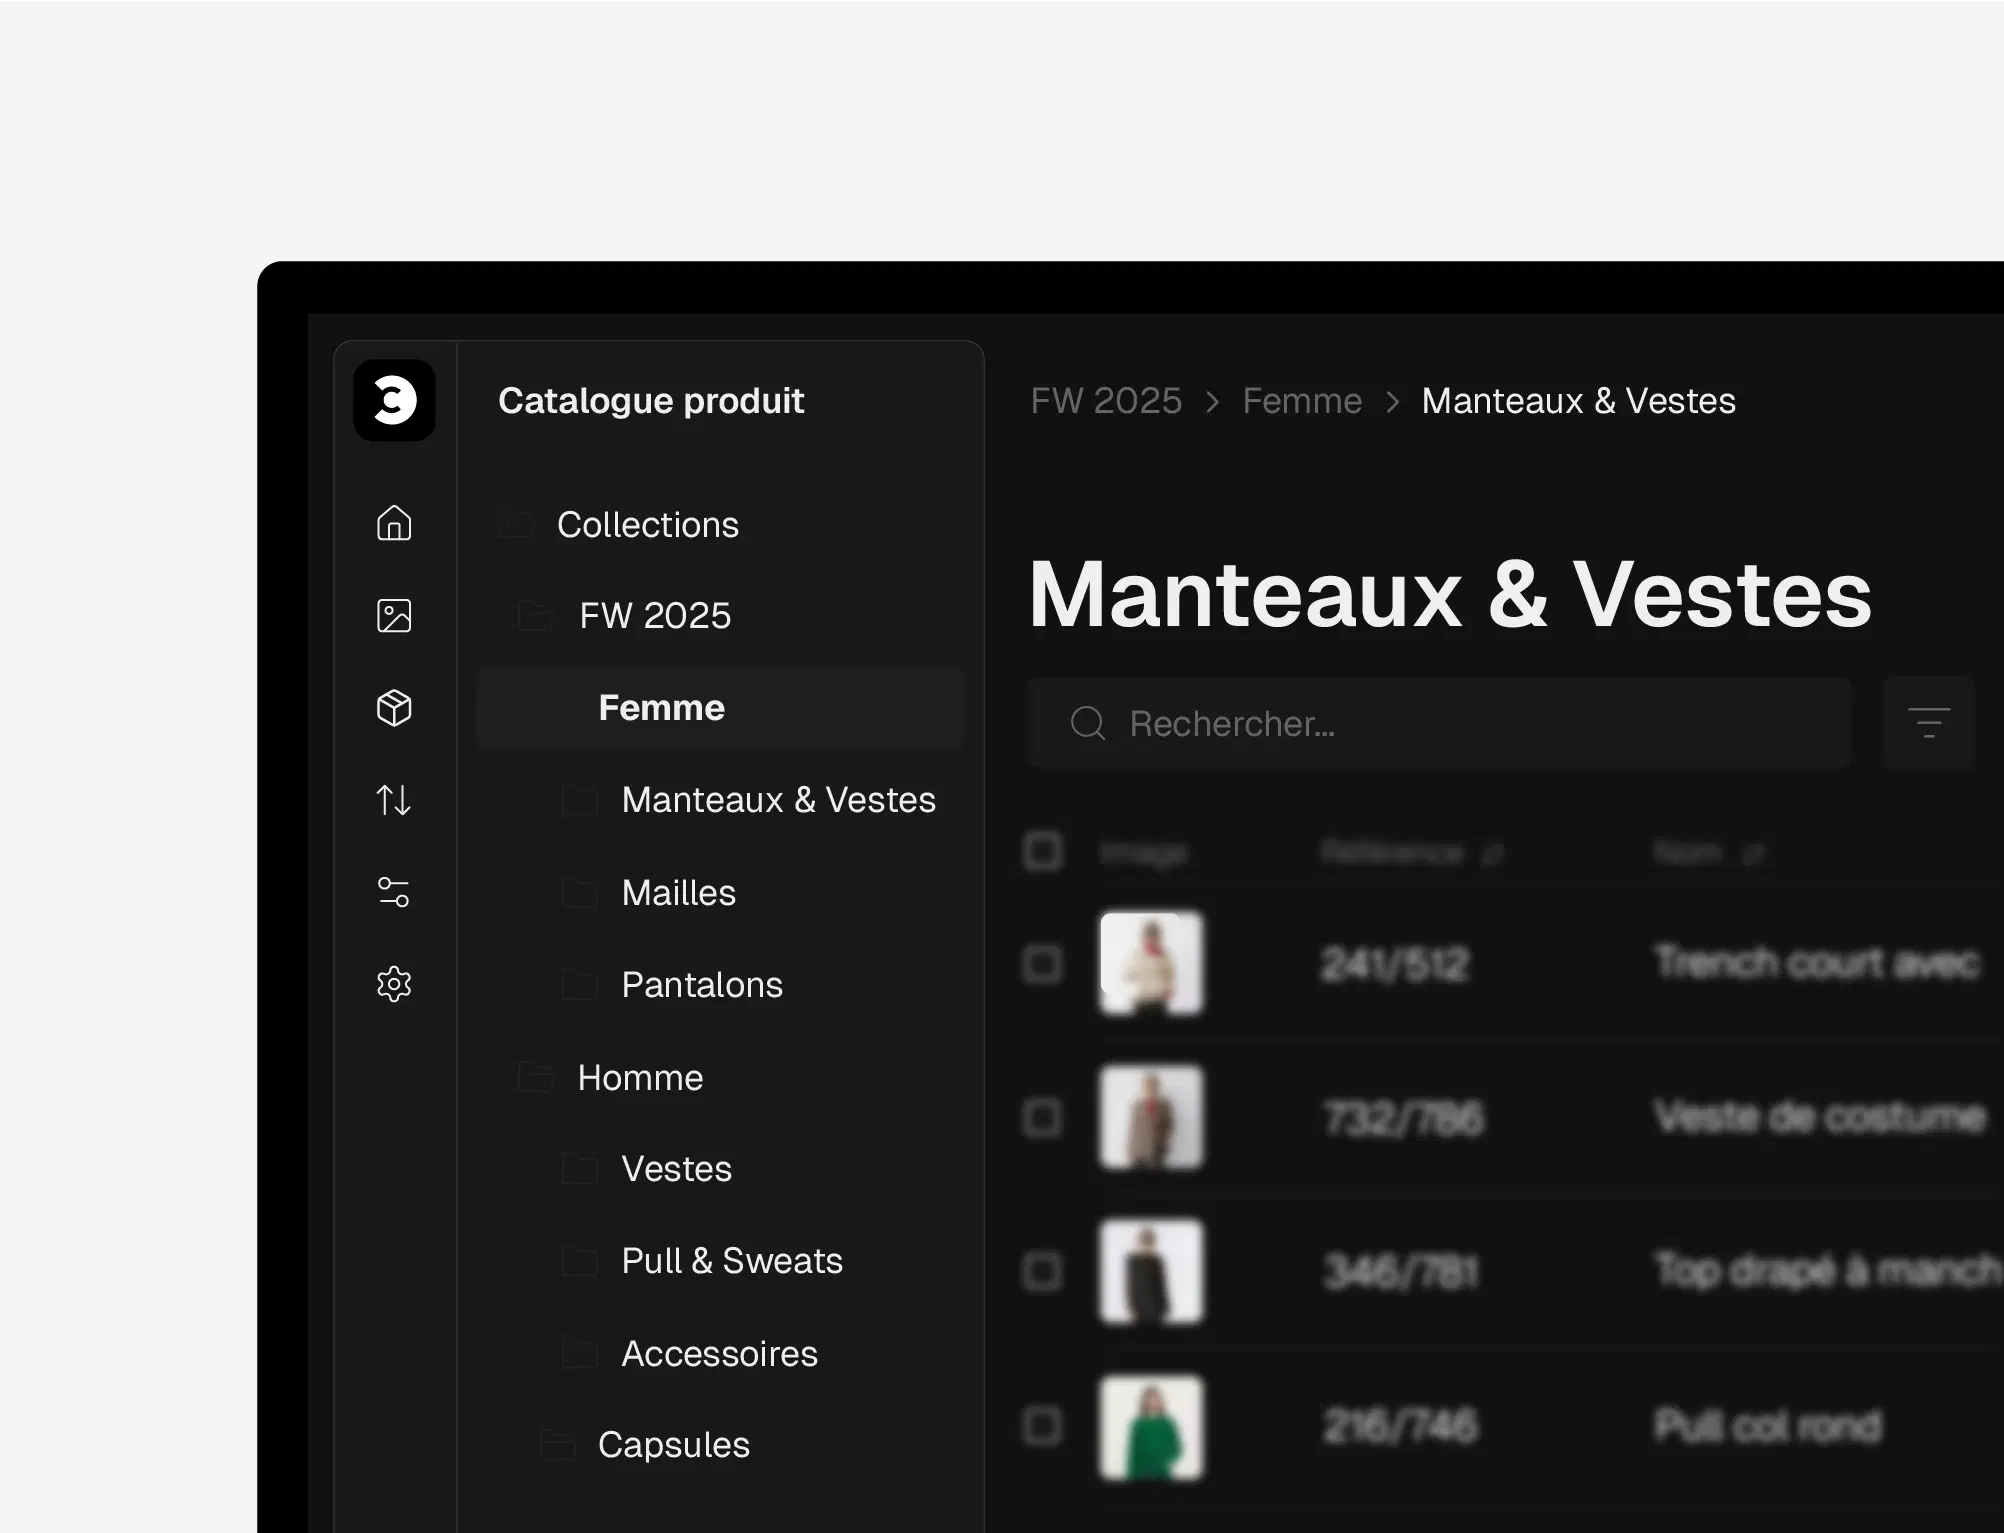This screenshot has height=1533, width=2004.
Task: Open the settings gear icon
Action: [394, 984]
